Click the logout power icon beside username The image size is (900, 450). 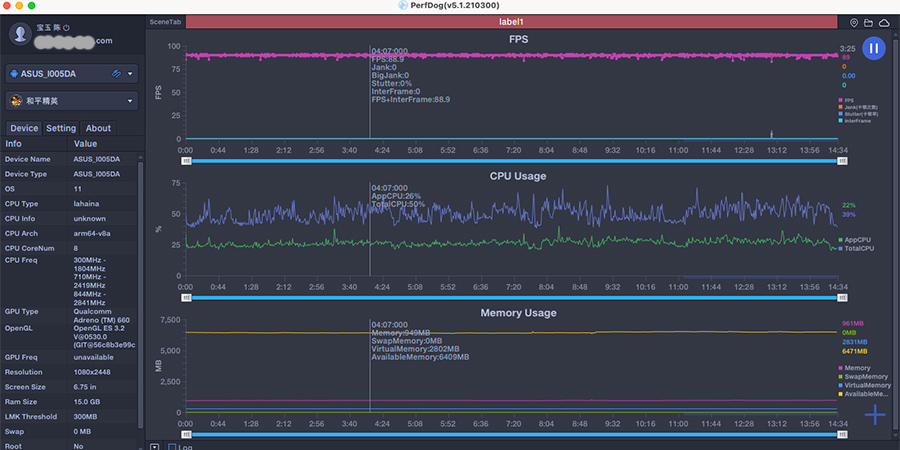[x=67, y=28]
